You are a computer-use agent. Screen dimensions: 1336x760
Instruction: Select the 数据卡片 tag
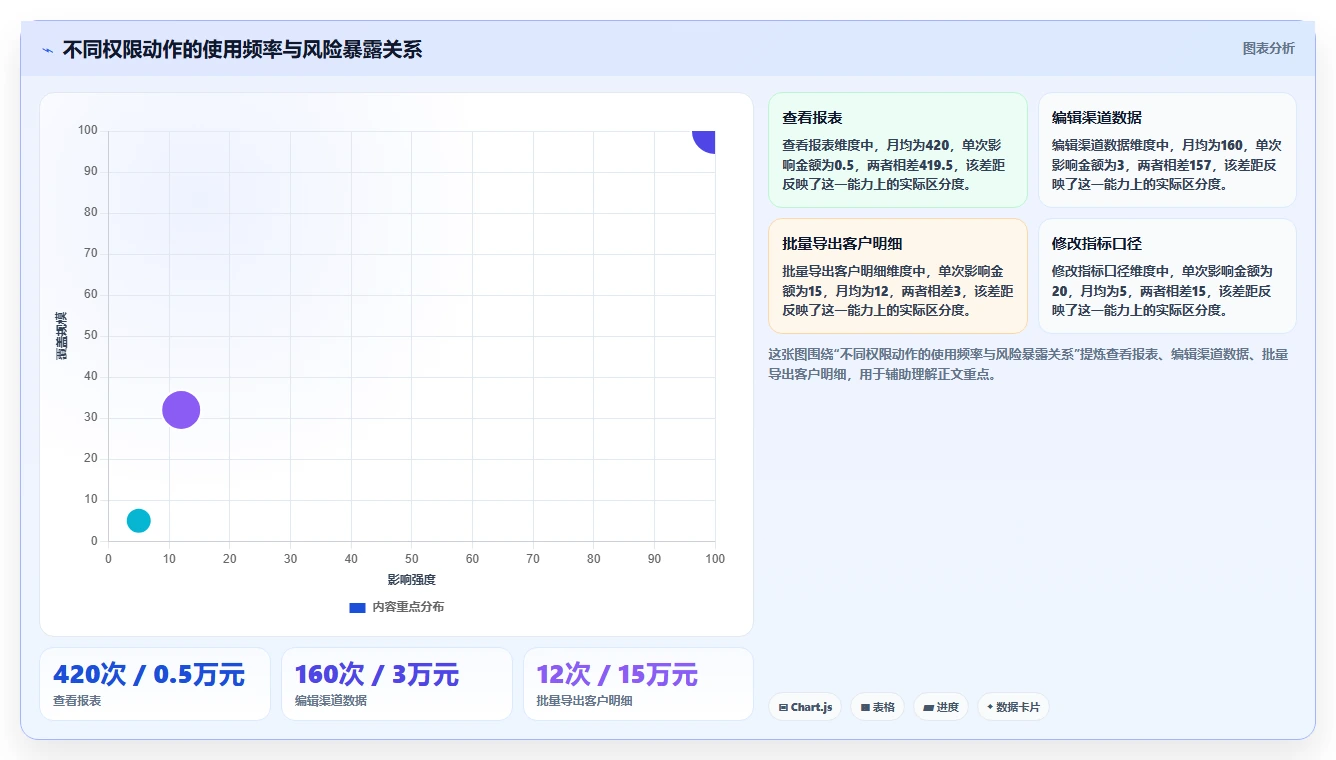(x=1013, y=707)
